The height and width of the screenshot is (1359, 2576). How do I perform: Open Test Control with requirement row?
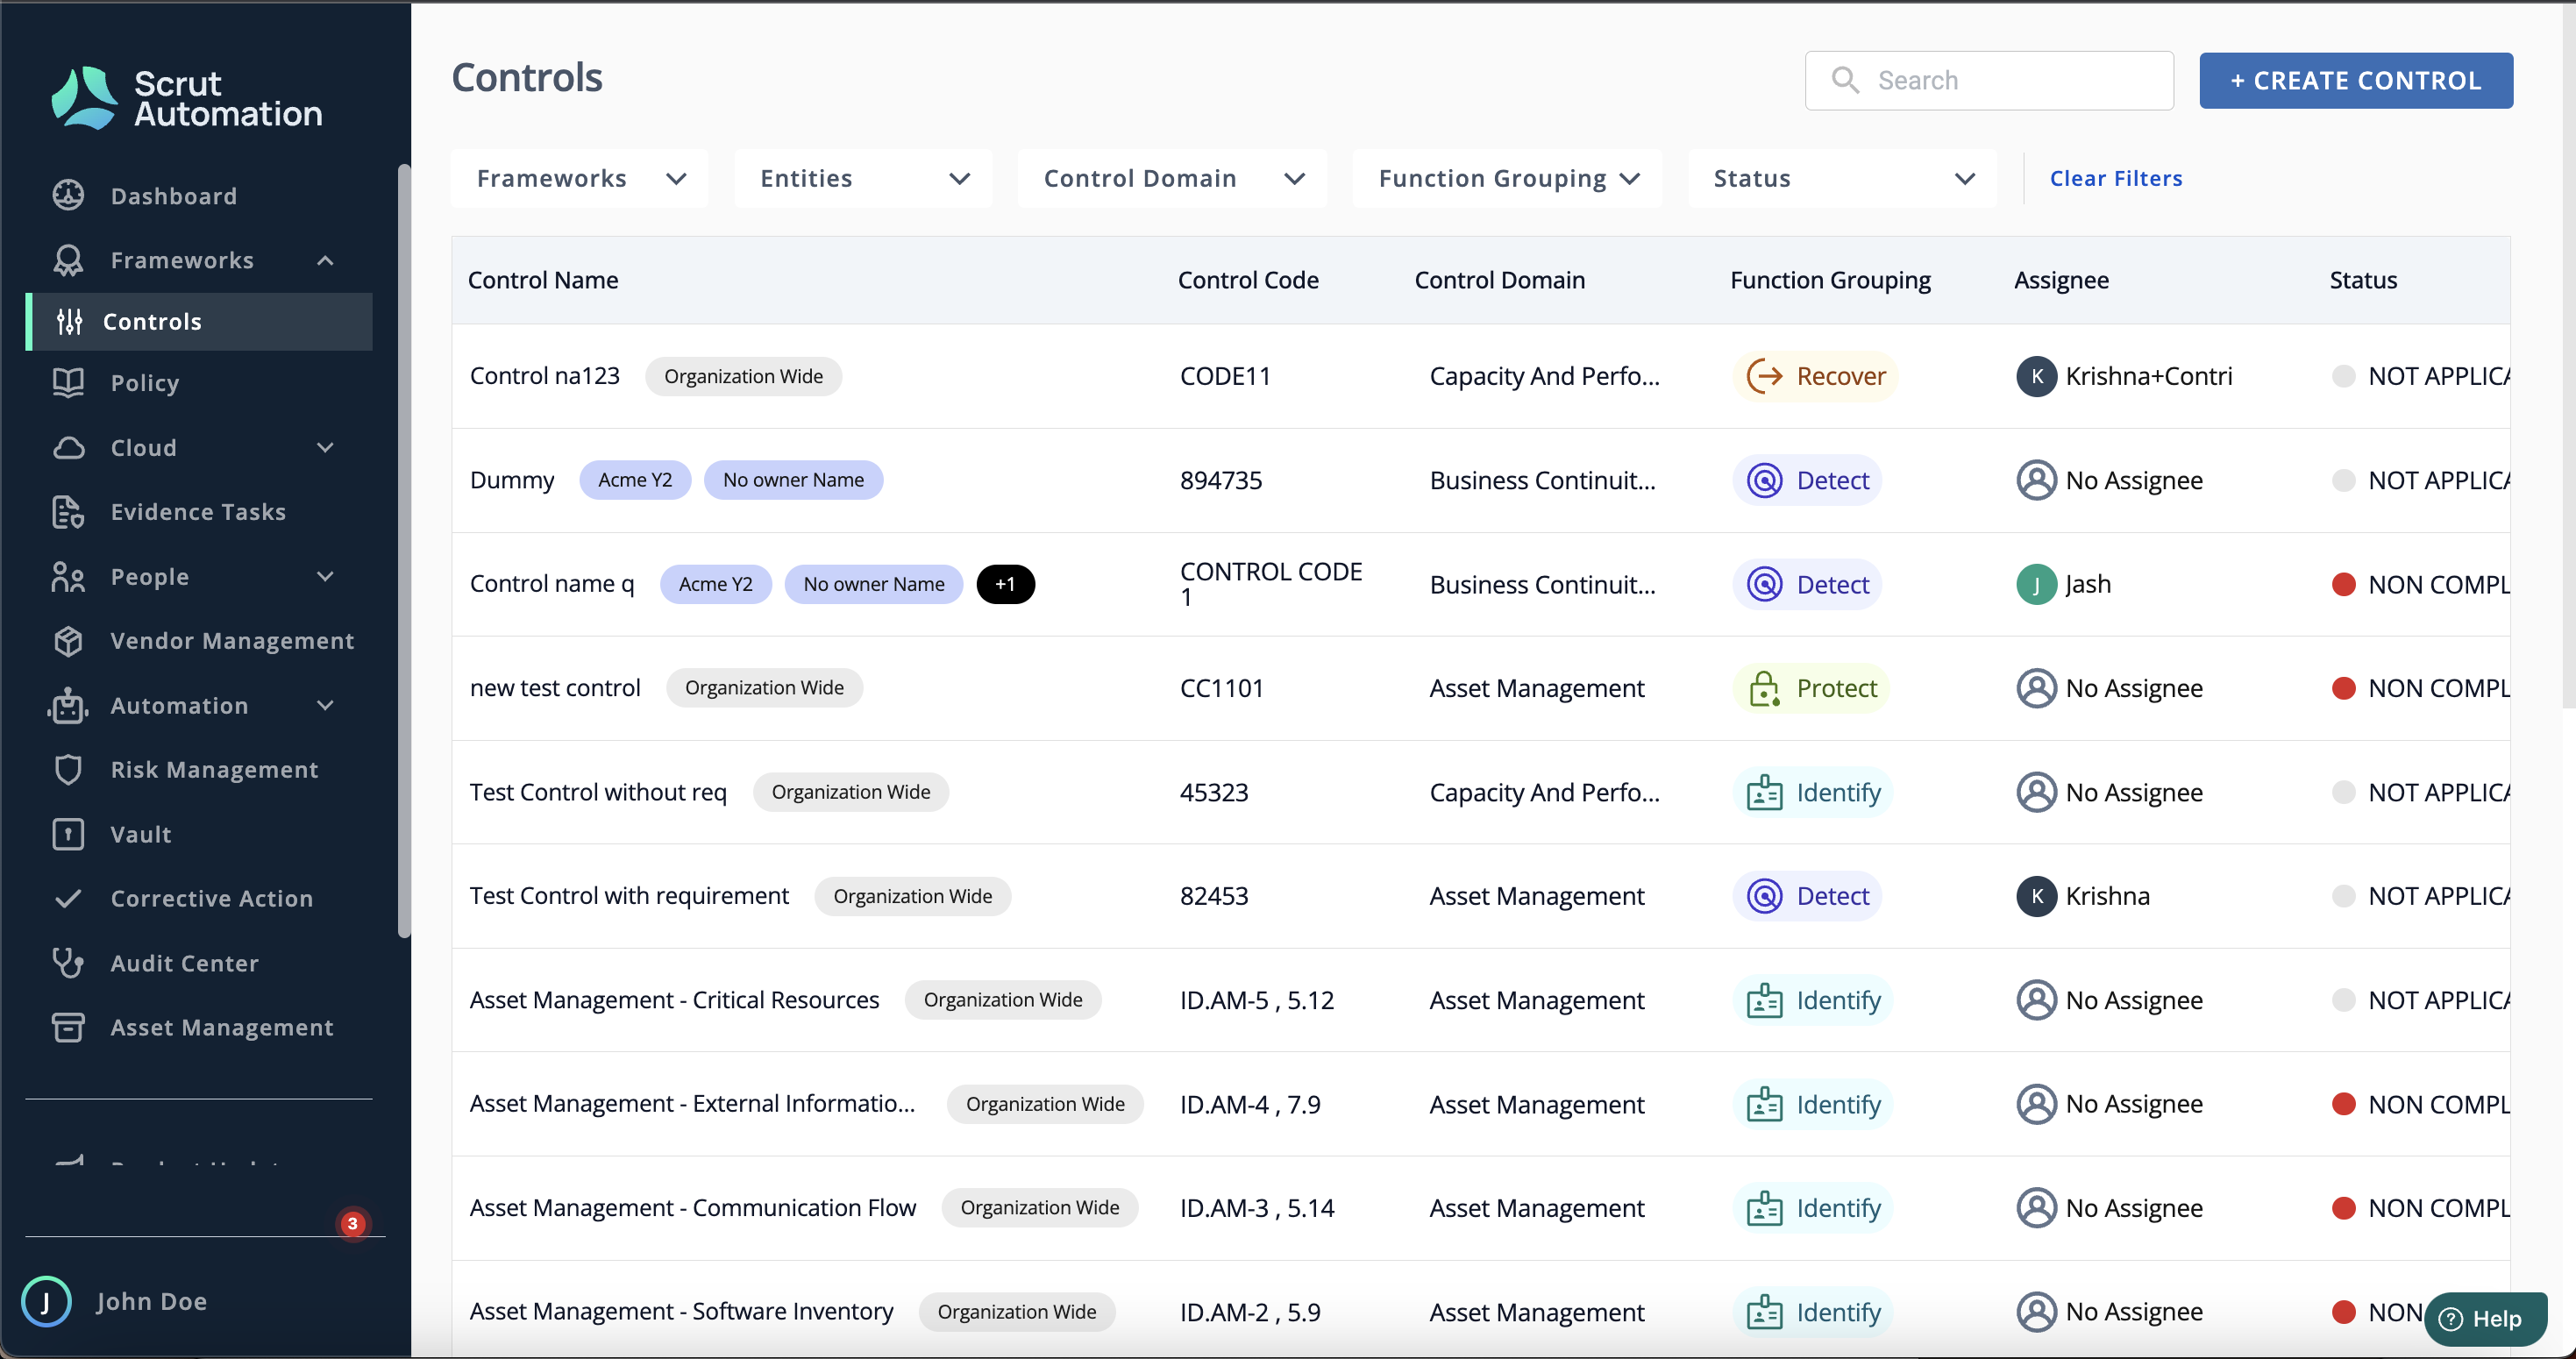coord(629,896)
